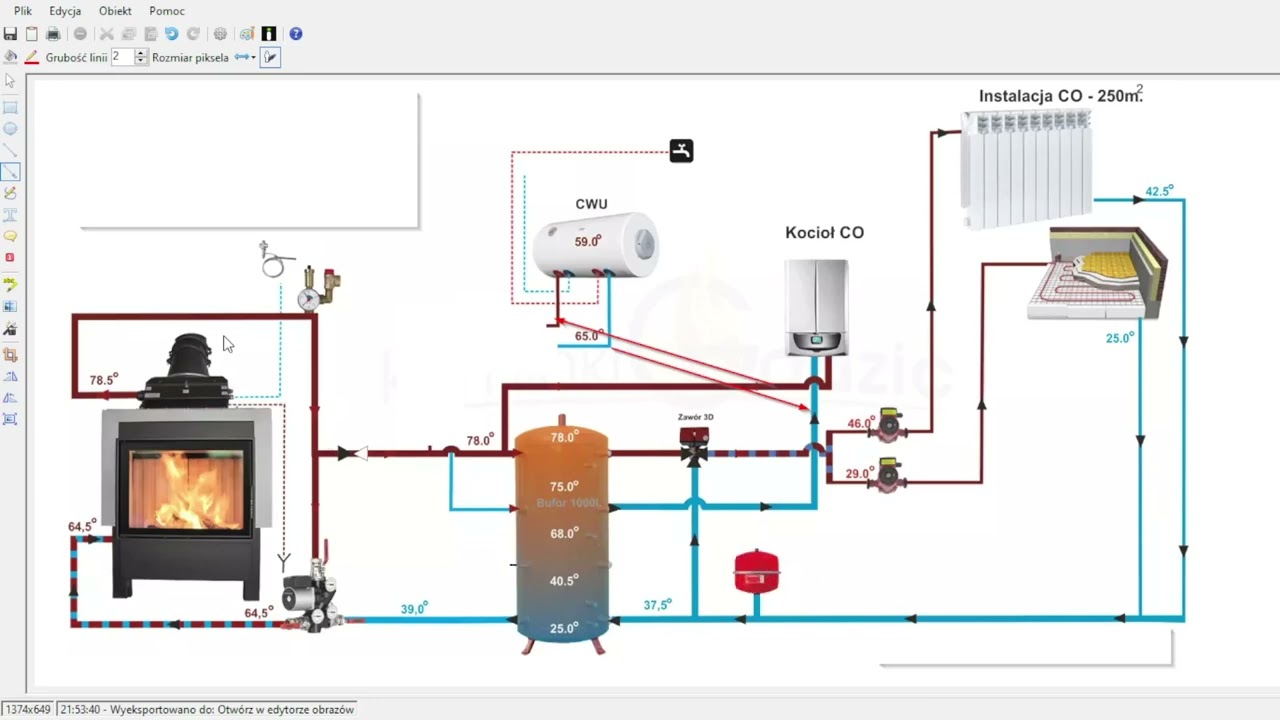Click the Copy to clipboard icon
The height and width of the screenshot is (720, 1280).
pos(32,34)
